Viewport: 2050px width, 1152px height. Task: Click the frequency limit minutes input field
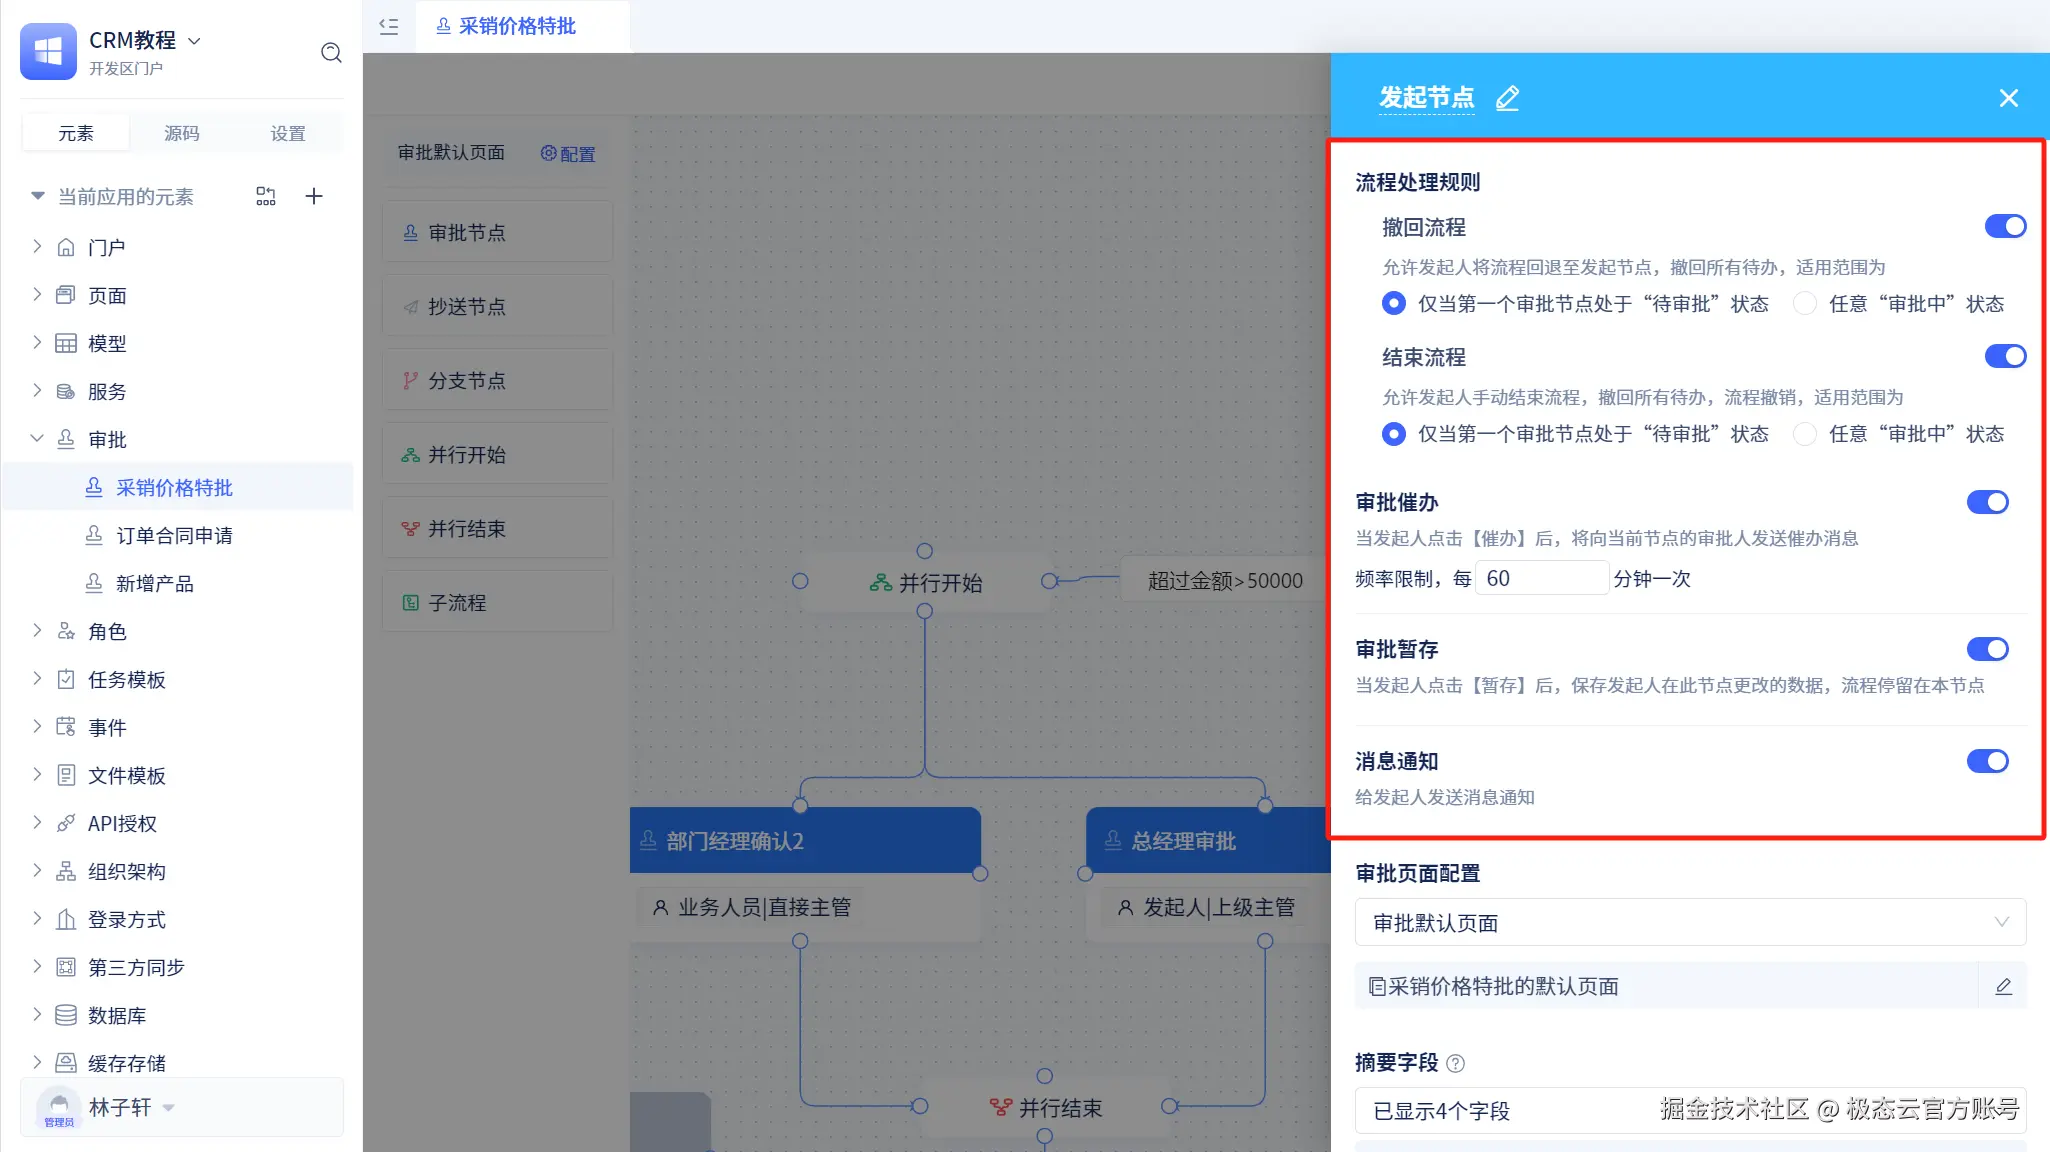(1540, 579)
